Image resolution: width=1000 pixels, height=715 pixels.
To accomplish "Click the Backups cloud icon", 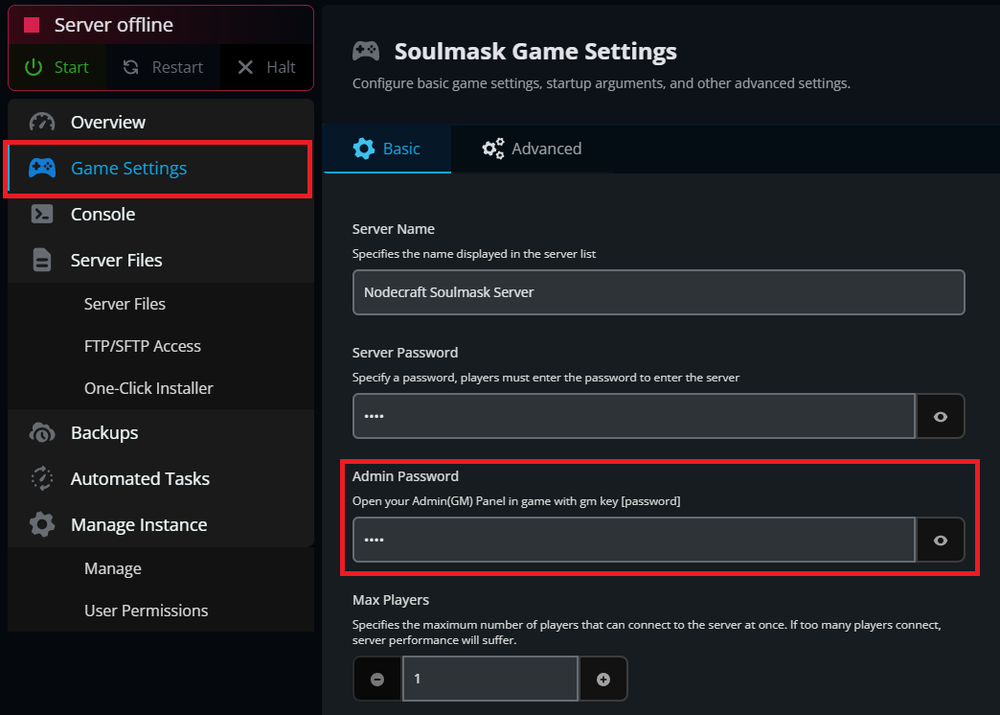I will pos(42,433).
